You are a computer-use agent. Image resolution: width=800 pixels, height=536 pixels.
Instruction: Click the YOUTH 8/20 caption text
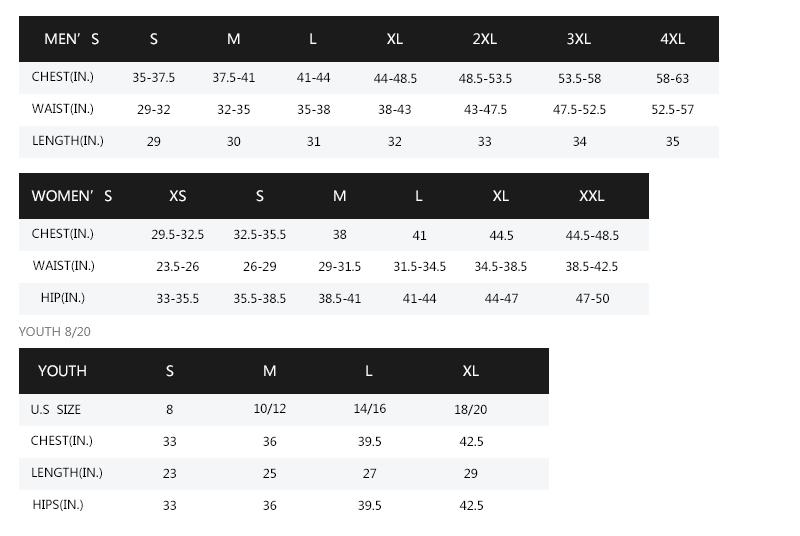[55, 332]
